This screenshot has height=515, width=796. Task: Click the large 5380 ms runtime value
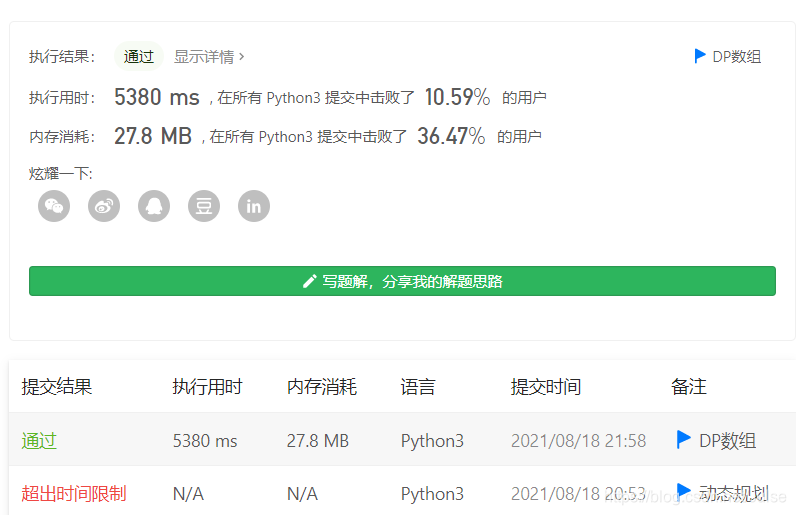point(157,96)
